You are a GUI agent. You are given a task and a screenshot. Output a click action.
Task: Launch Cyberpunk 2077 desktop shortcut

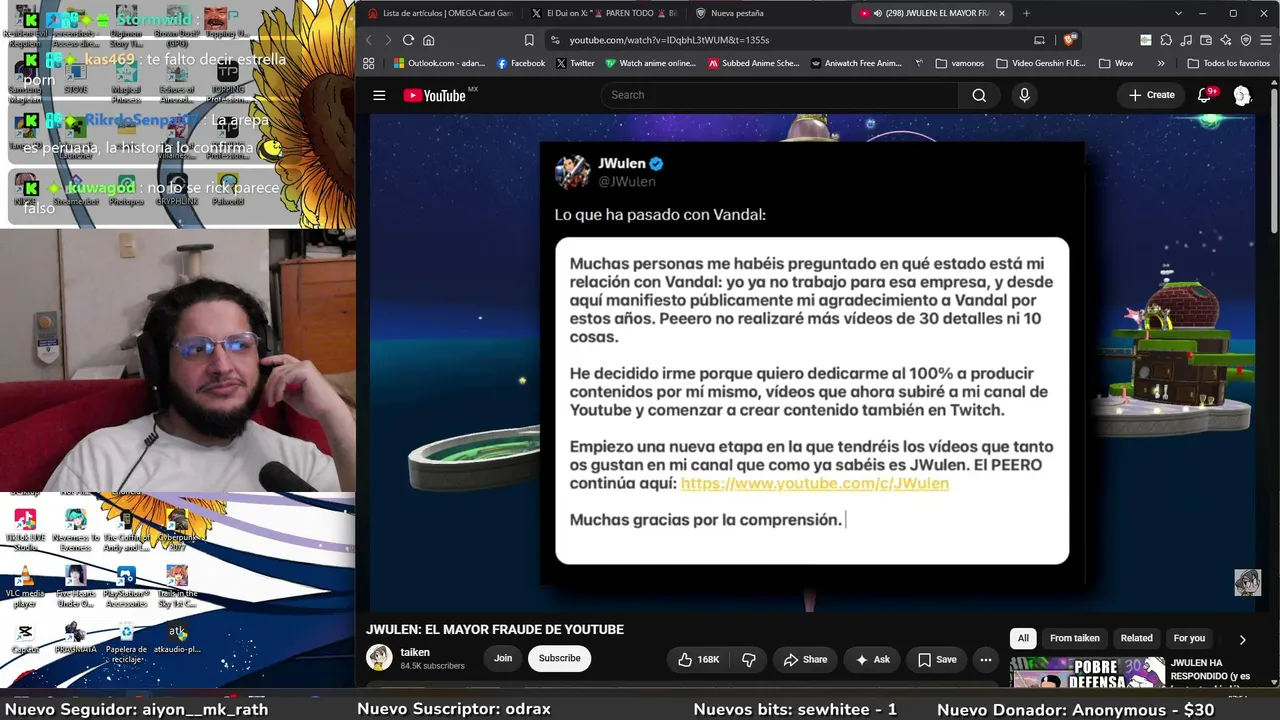[177, 530]
